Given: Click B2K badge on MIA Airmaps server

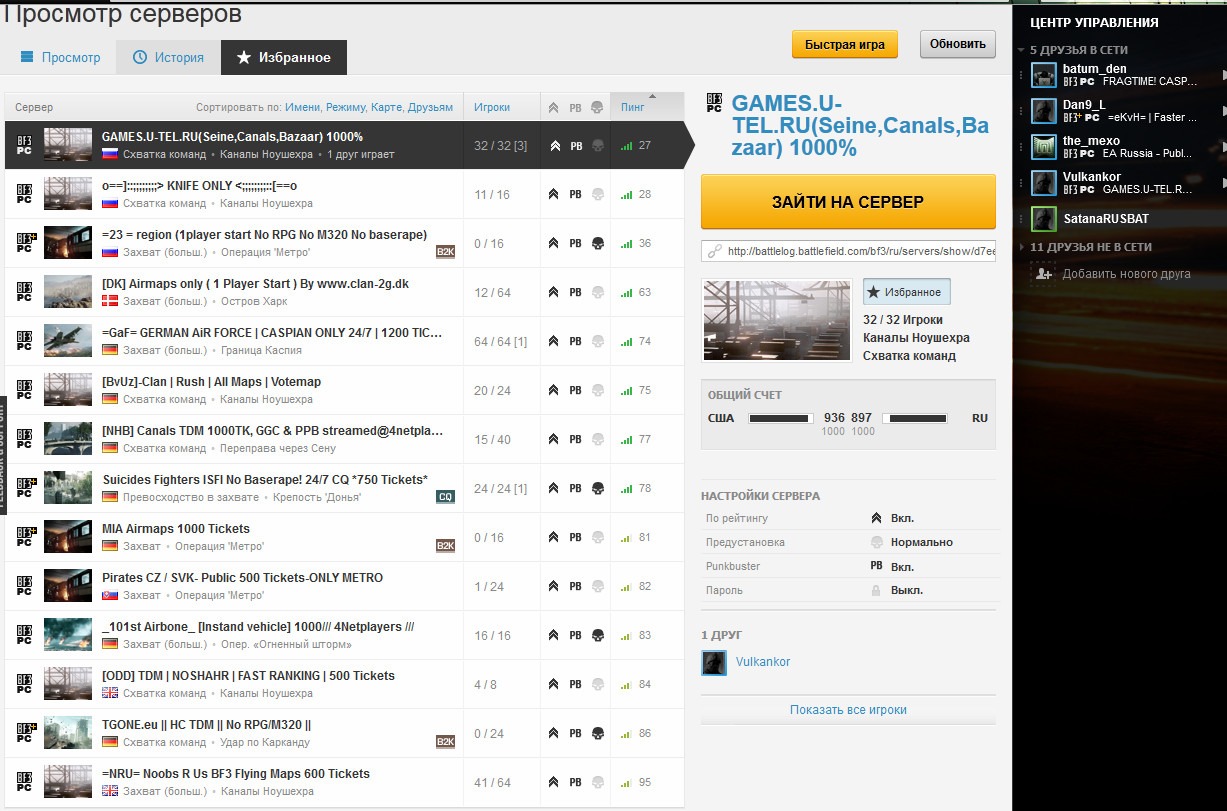Looking at the screenshot, I should (445, 546).
